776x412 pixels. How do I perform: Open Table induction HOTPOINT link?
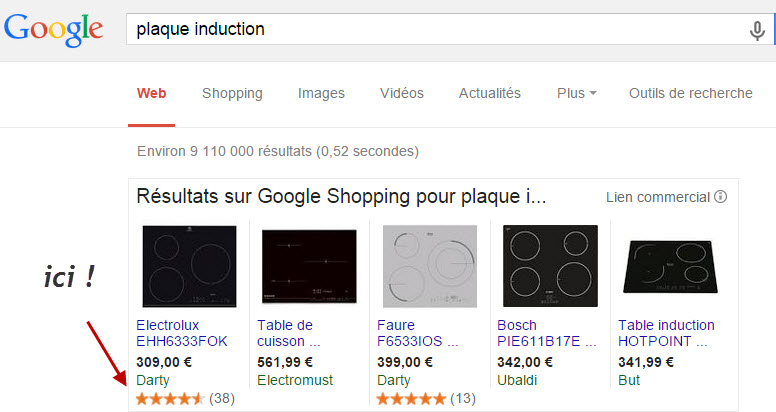[666, 333]
